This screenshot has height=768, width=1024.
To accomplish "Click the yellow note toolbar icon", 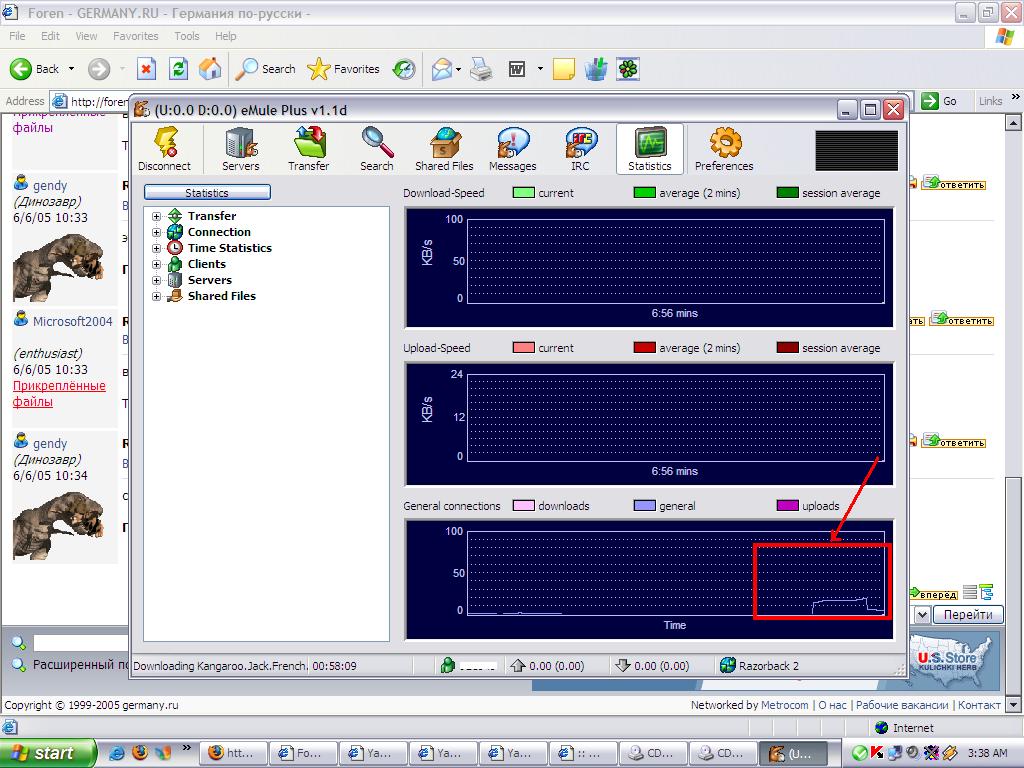I will point(564,69).
